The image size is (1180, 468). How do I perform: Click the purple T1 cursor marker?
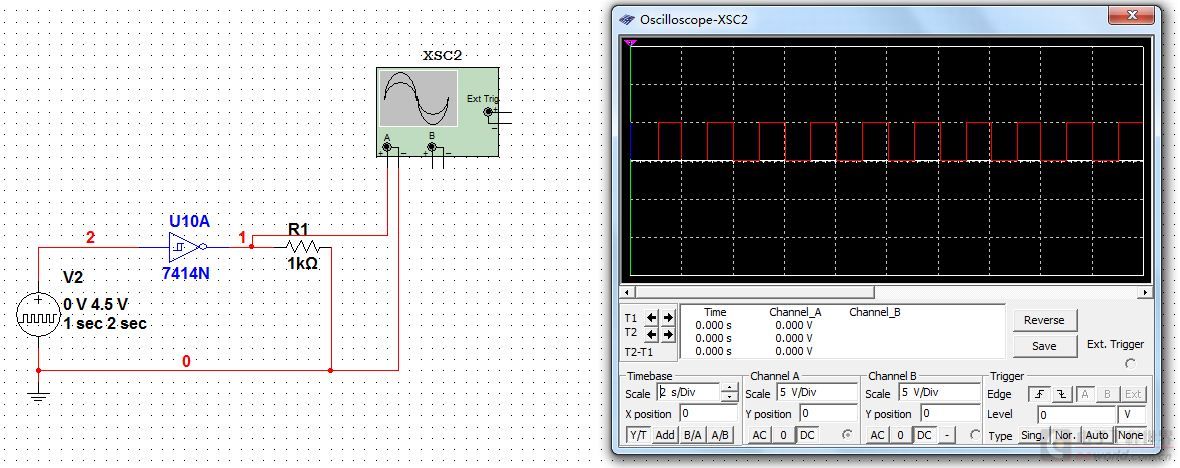[x=631, y=43]
